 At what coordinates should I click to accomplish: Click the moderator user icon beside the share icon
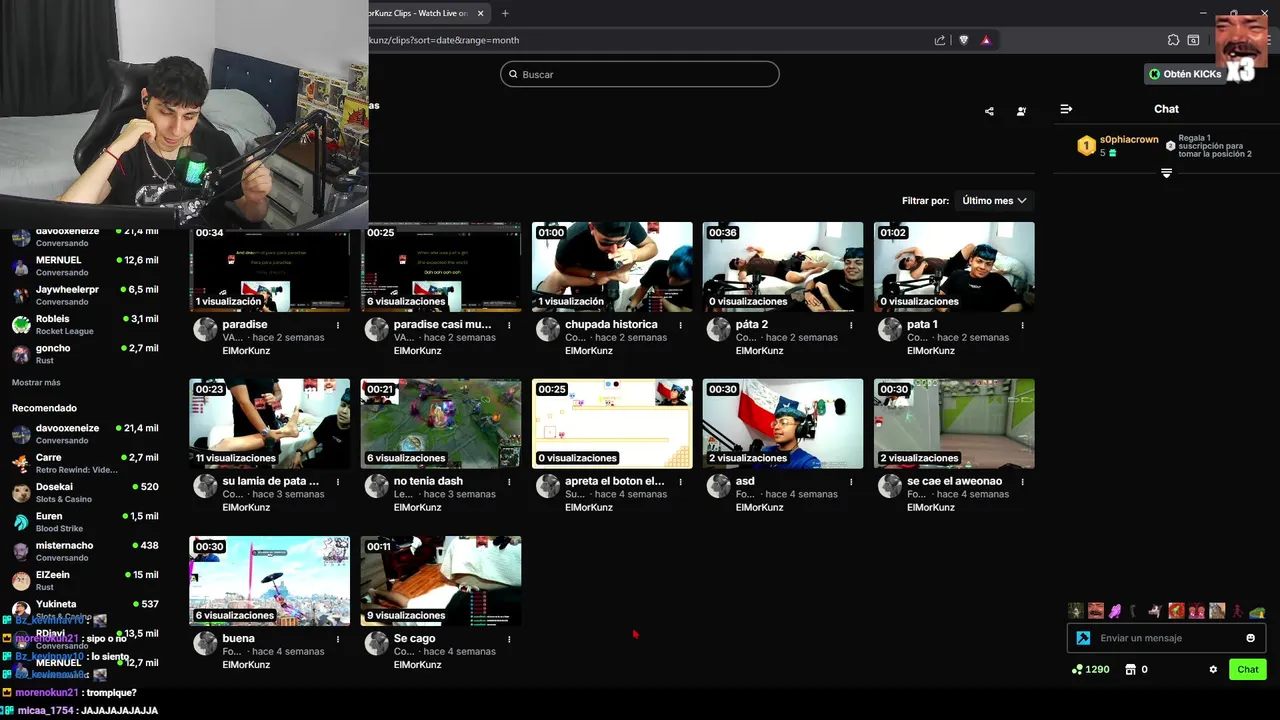[1021, 111]
